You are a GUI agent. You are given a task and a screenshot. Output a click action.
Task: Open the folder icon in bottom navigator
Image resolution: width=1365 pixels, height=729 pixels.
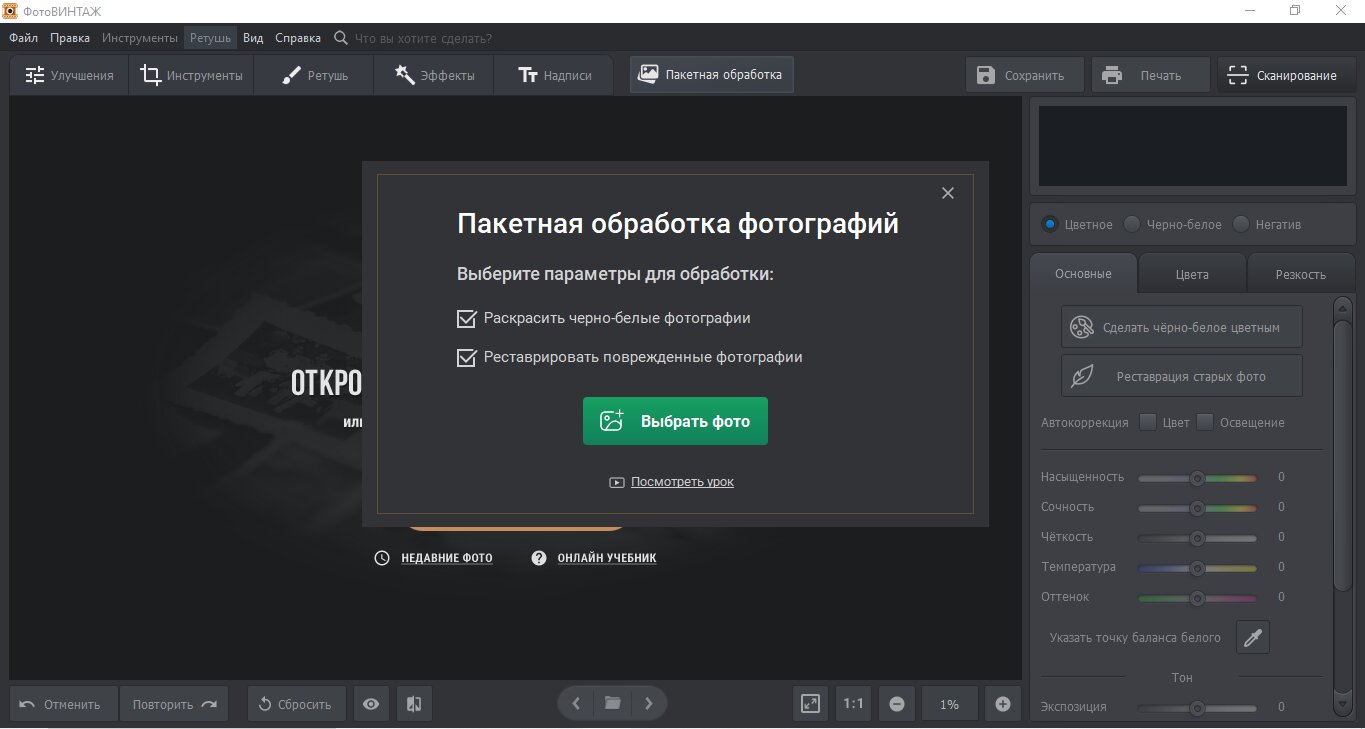(613, 704)
